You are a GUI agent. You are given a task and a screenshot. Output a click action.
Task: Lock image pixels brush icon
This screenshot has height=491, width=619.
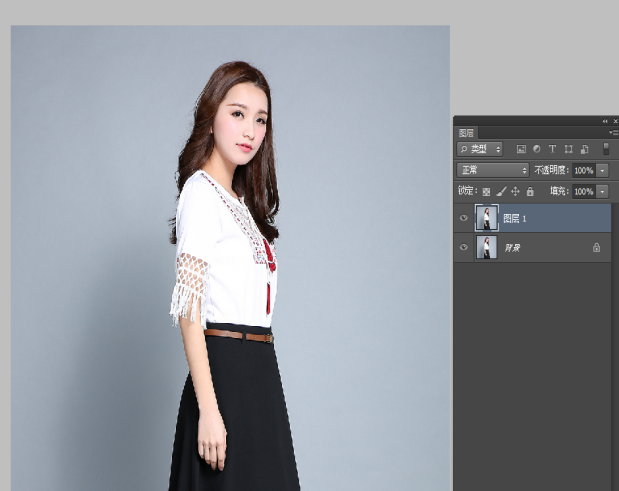pos(501,191)
